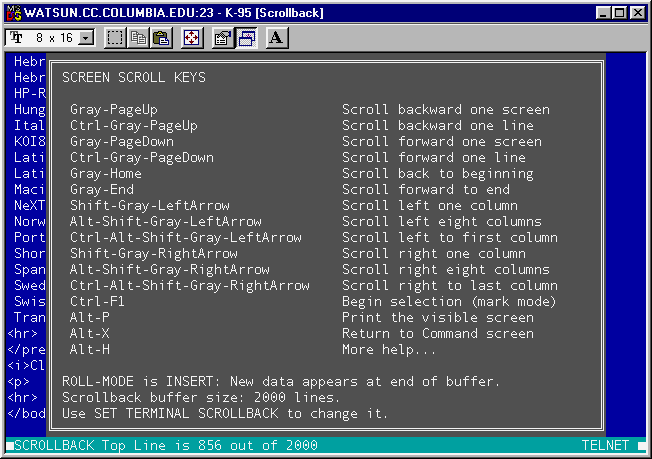Image resolution: width=652 pixels, height=459 pixels.
Task: Click the 'KOI8' line behind the help box
Action: (30, 142)
